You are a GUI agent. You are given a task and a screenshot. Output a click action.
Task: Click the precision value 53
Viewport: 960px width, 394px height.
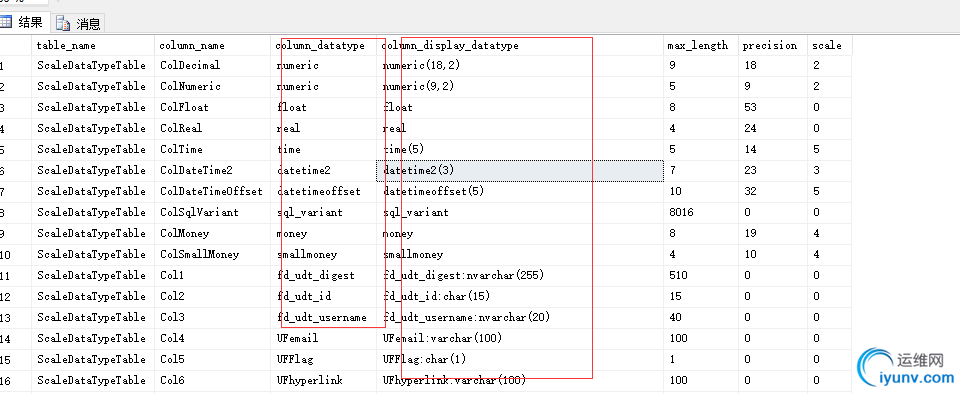coord(773,107)
